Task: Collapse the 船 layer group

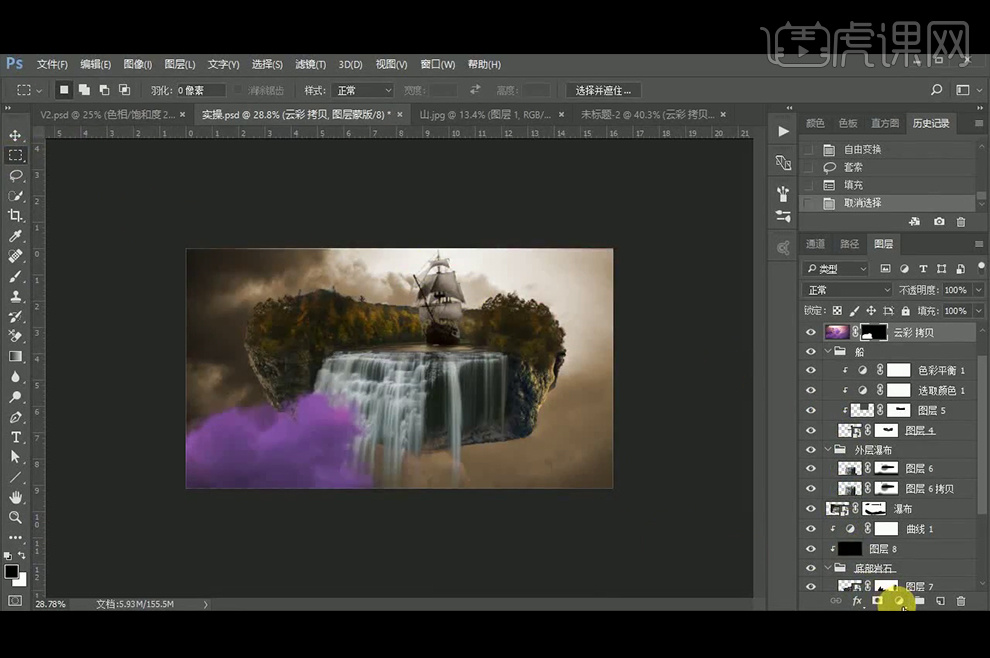Action: coord(828,352)
